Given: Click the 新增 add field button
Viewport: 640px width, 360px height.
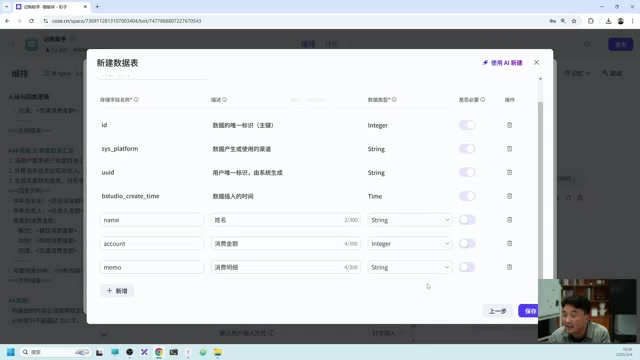Looking at the screenshot, I should 117,291.
